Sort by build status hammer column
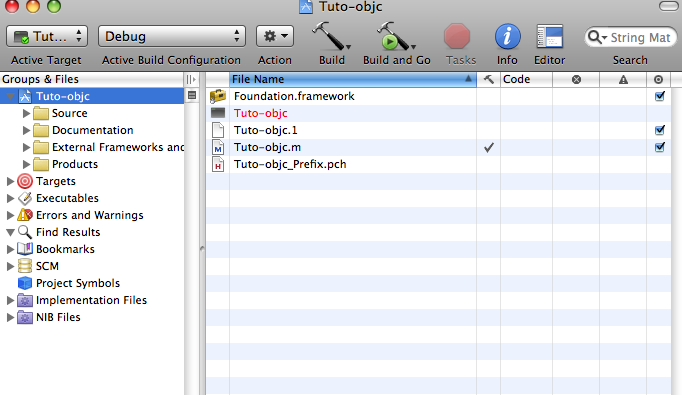The height and width of the screenshot is (395, 682). pos(488,80)
